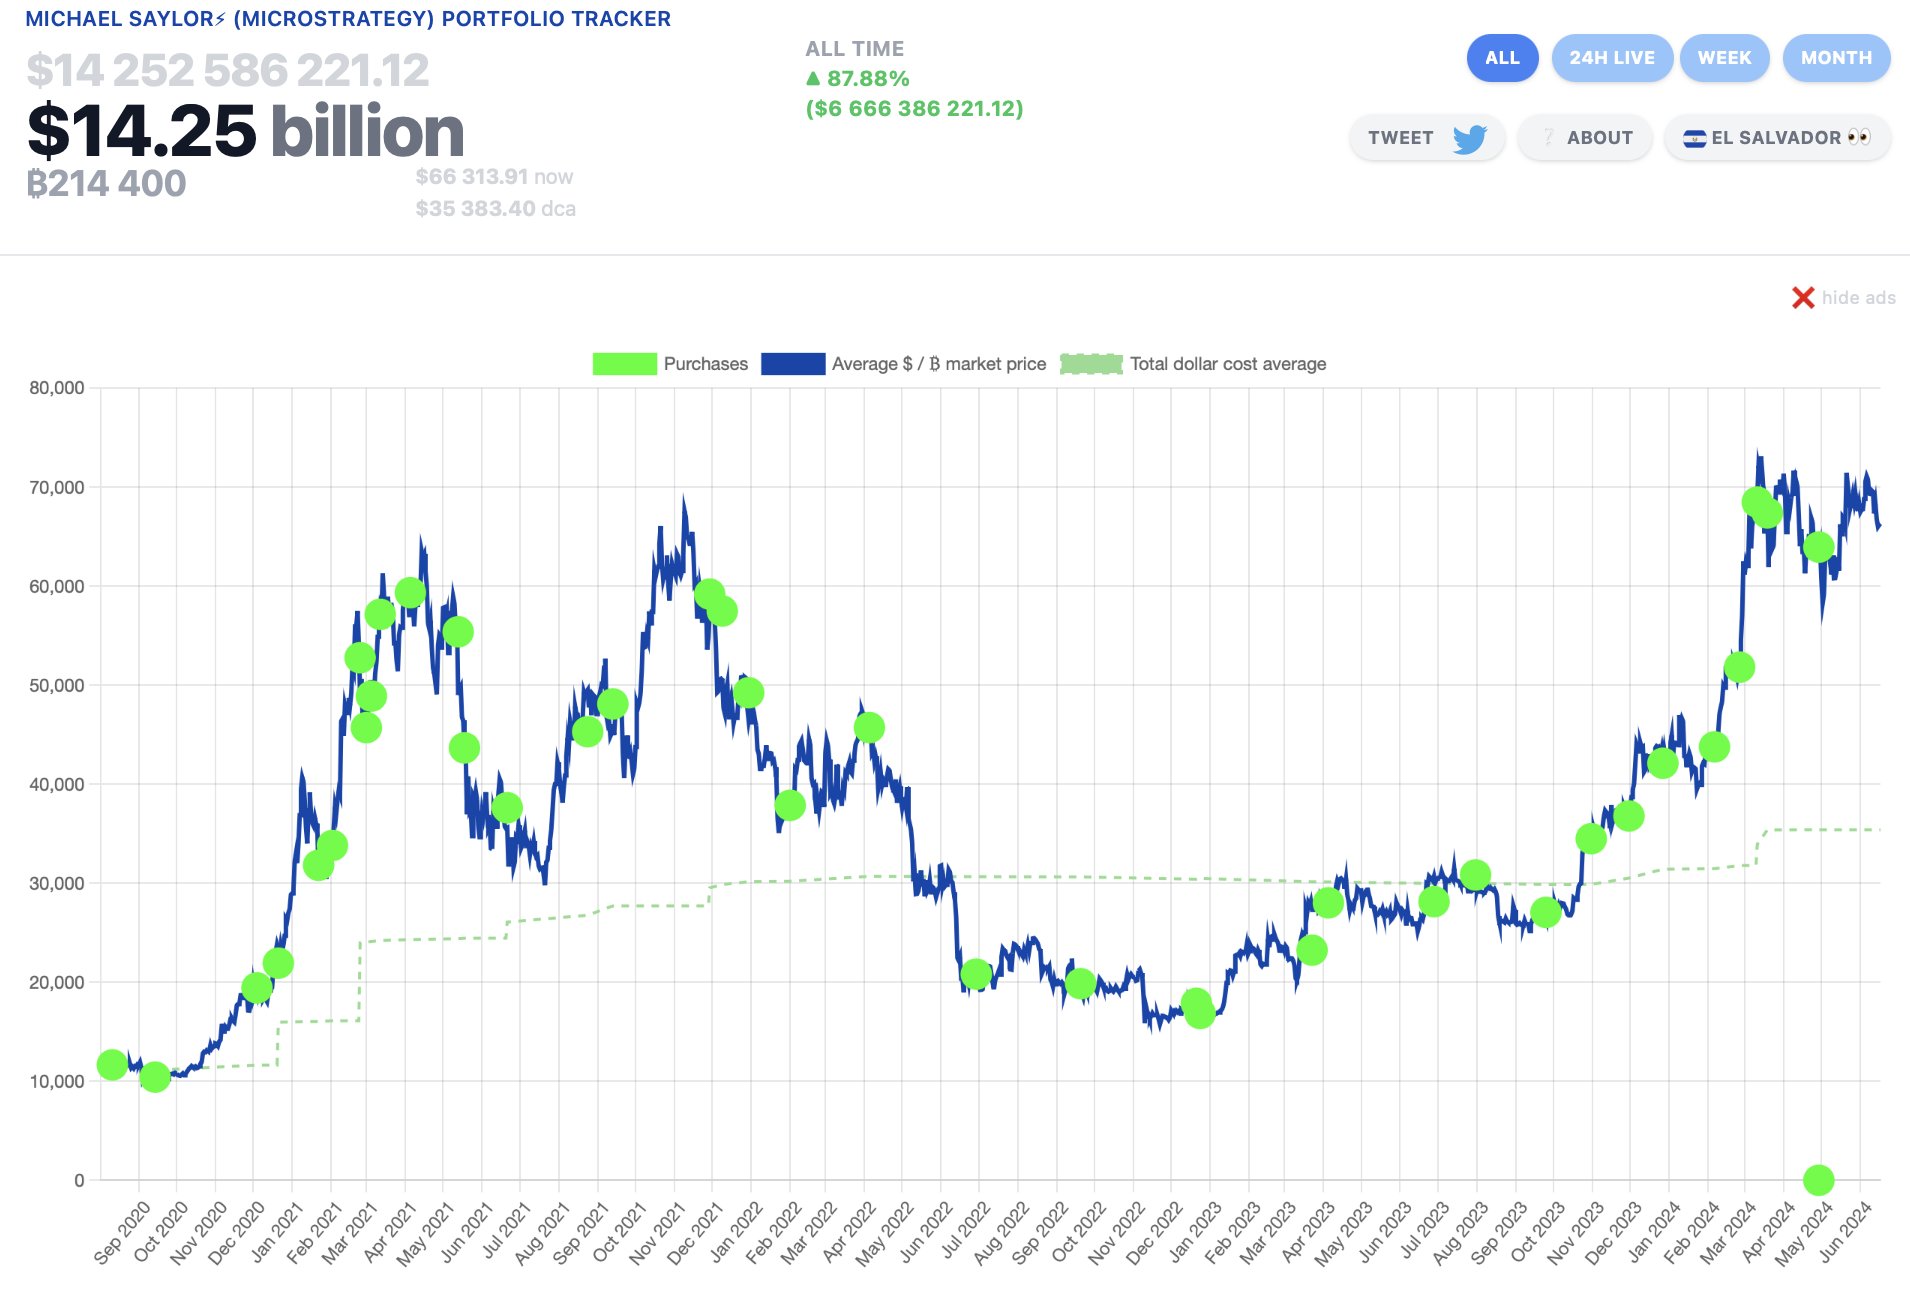Screen dimensions: 1910x1308
Task: Select the ALL time range tab
Action: [1502, 58]
